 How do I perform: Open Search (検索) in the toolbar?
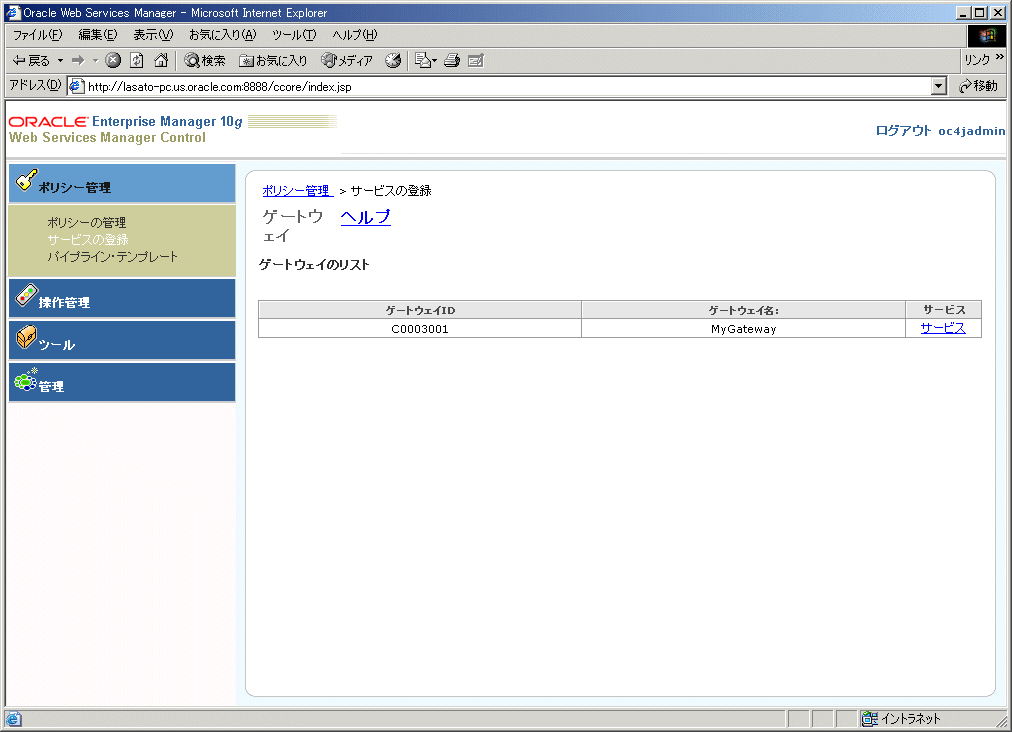[205, 61]
